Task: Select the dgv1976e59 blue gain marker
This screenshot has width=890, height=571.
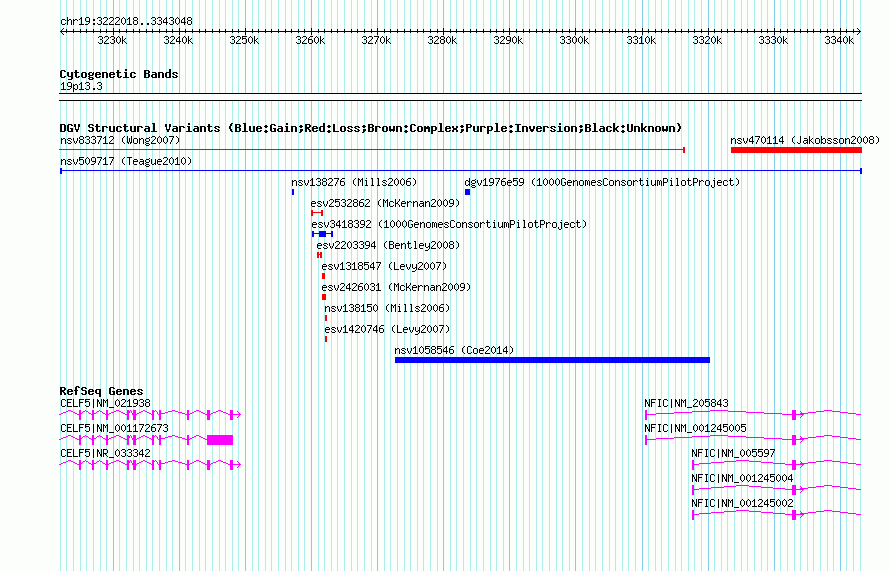Action: [x=467, y=192]
